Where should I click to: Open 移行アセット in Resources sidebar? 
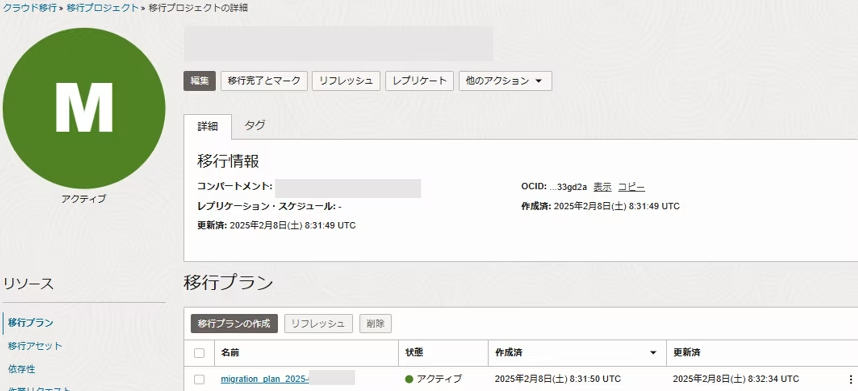click(35, 346)
